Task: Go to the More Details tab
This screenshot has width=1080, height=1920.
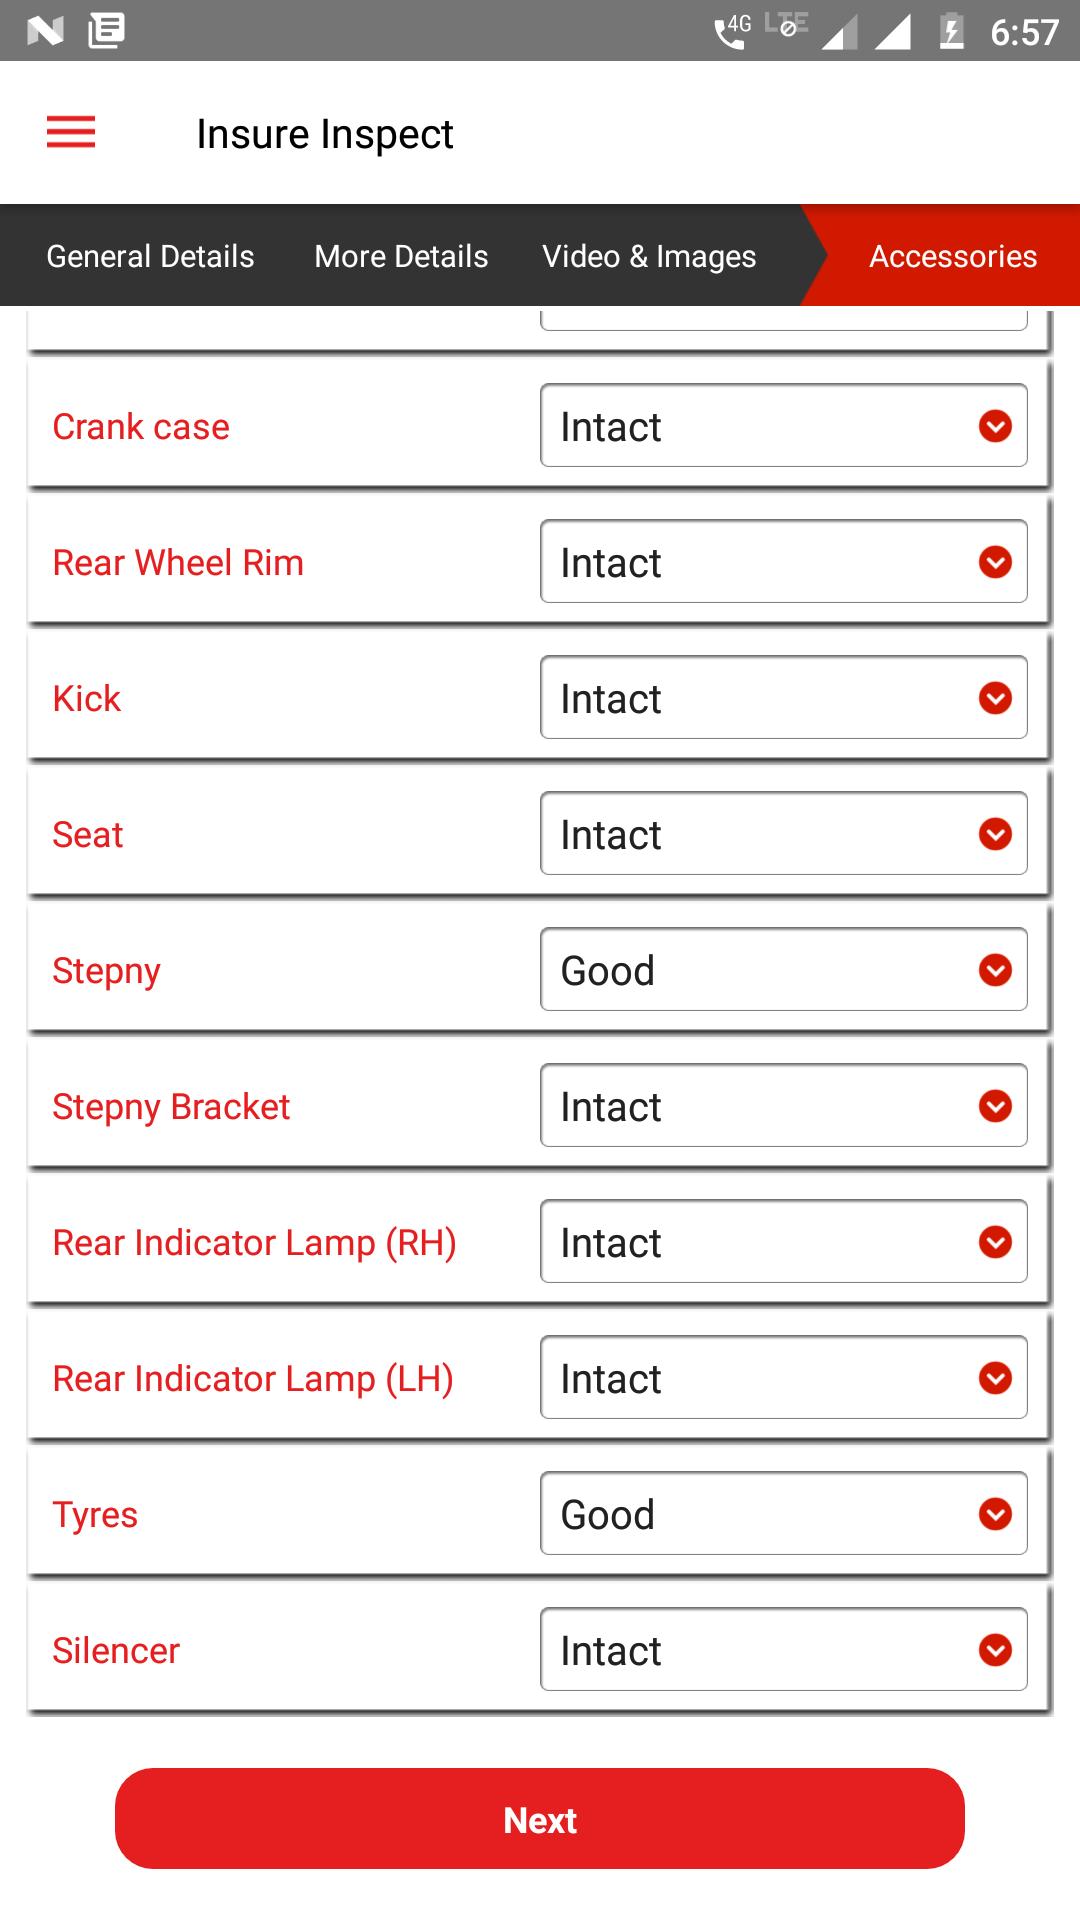Action: [401, 256]
